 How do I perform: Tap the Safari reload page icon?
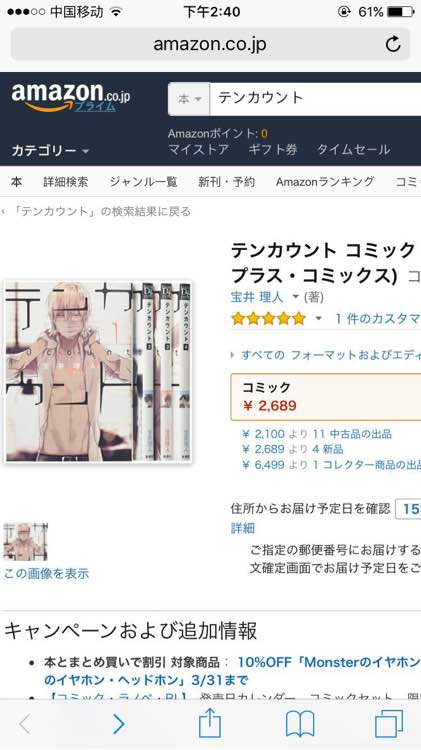point(393,44)
